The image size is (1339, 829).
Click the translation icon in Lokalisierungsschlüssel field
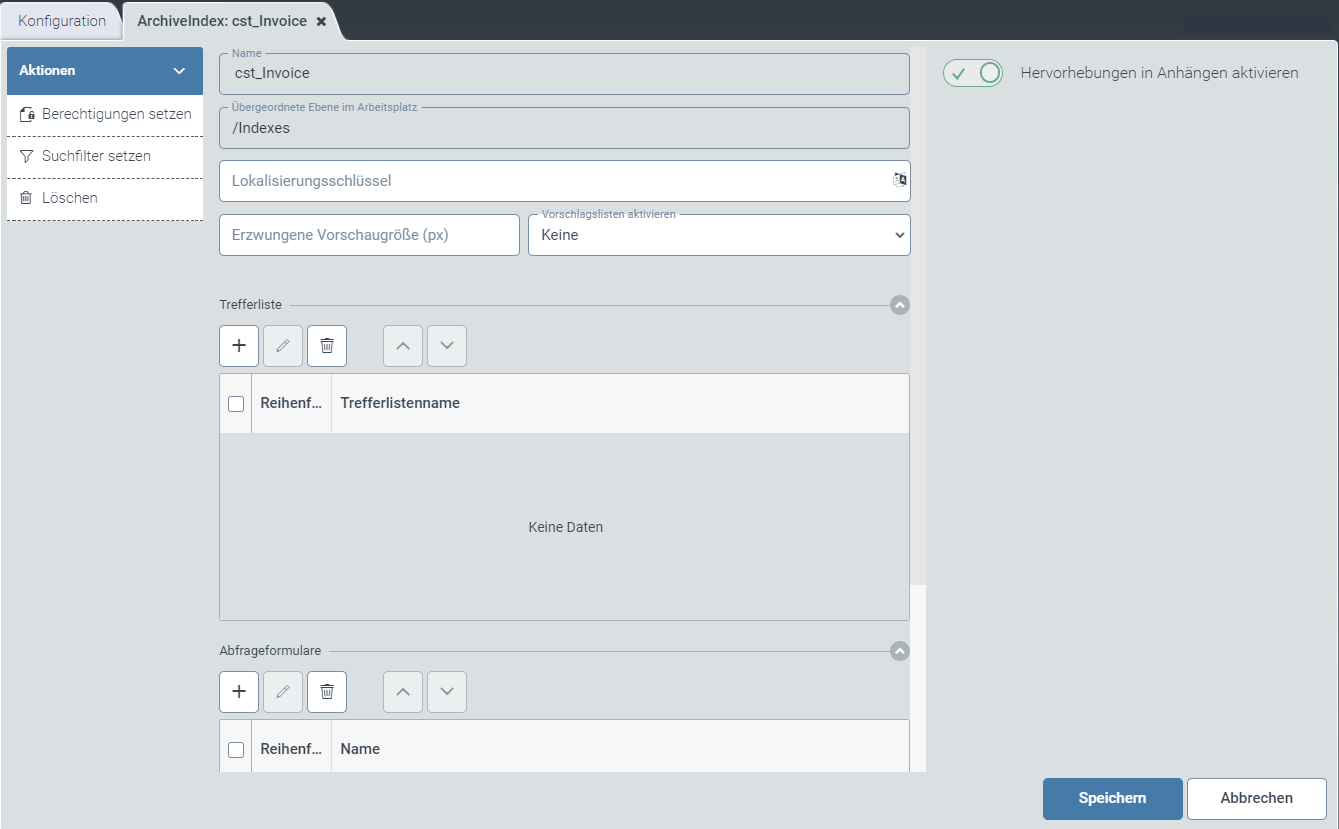point(899,180)
